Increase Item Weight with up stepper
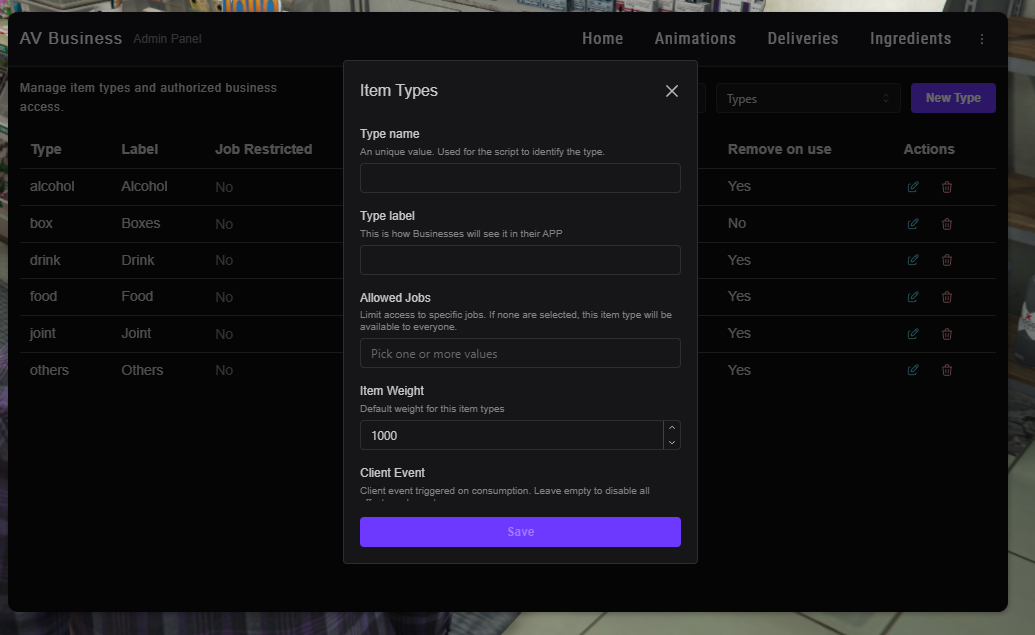Image resolution: width=1035 pixels, height=635 pixels. click(x=672, y=428)
